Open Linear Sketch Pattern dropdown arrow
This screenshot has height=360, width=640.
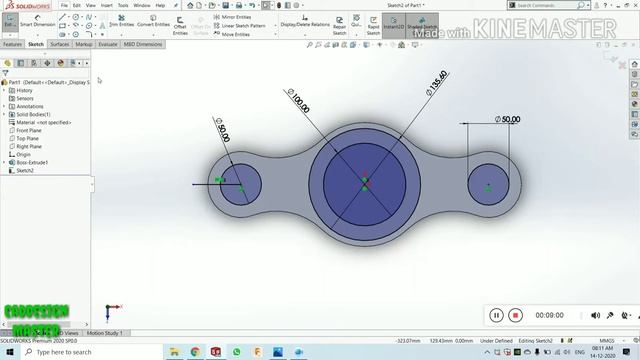[x=276, y=26]
